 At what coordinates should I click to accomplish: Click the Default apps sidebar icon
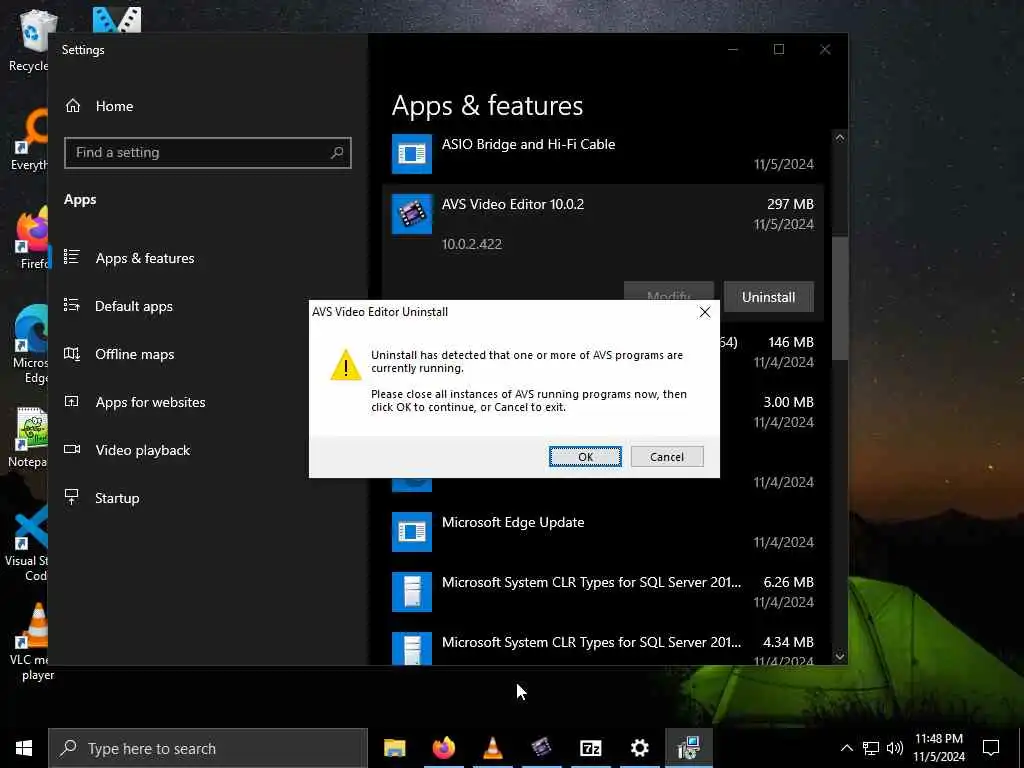tap(72, 305)
